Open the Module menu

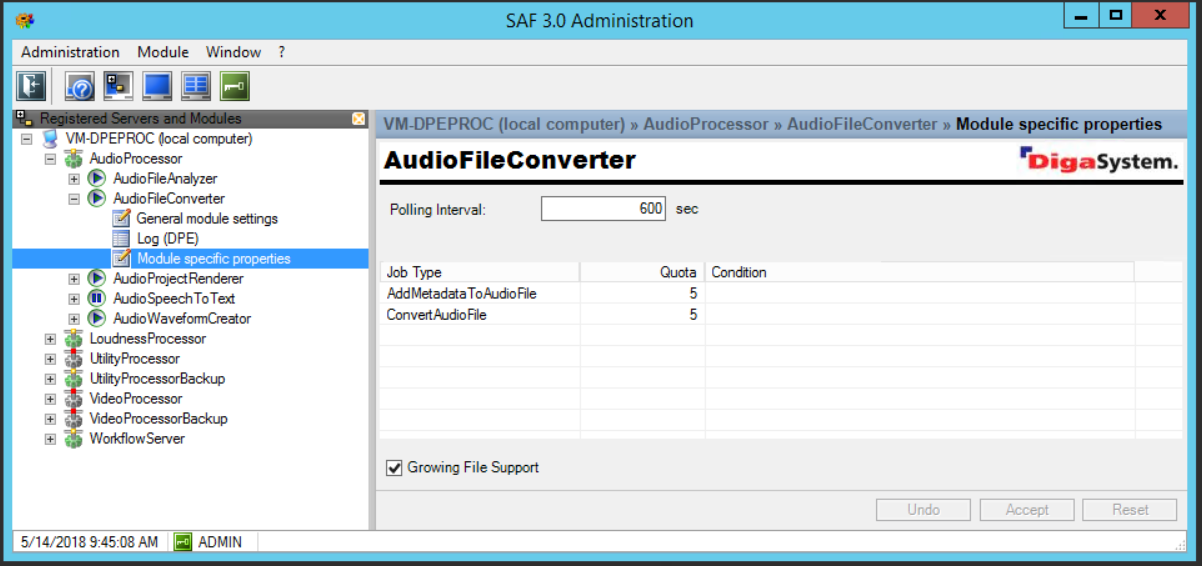coord(163,52)
